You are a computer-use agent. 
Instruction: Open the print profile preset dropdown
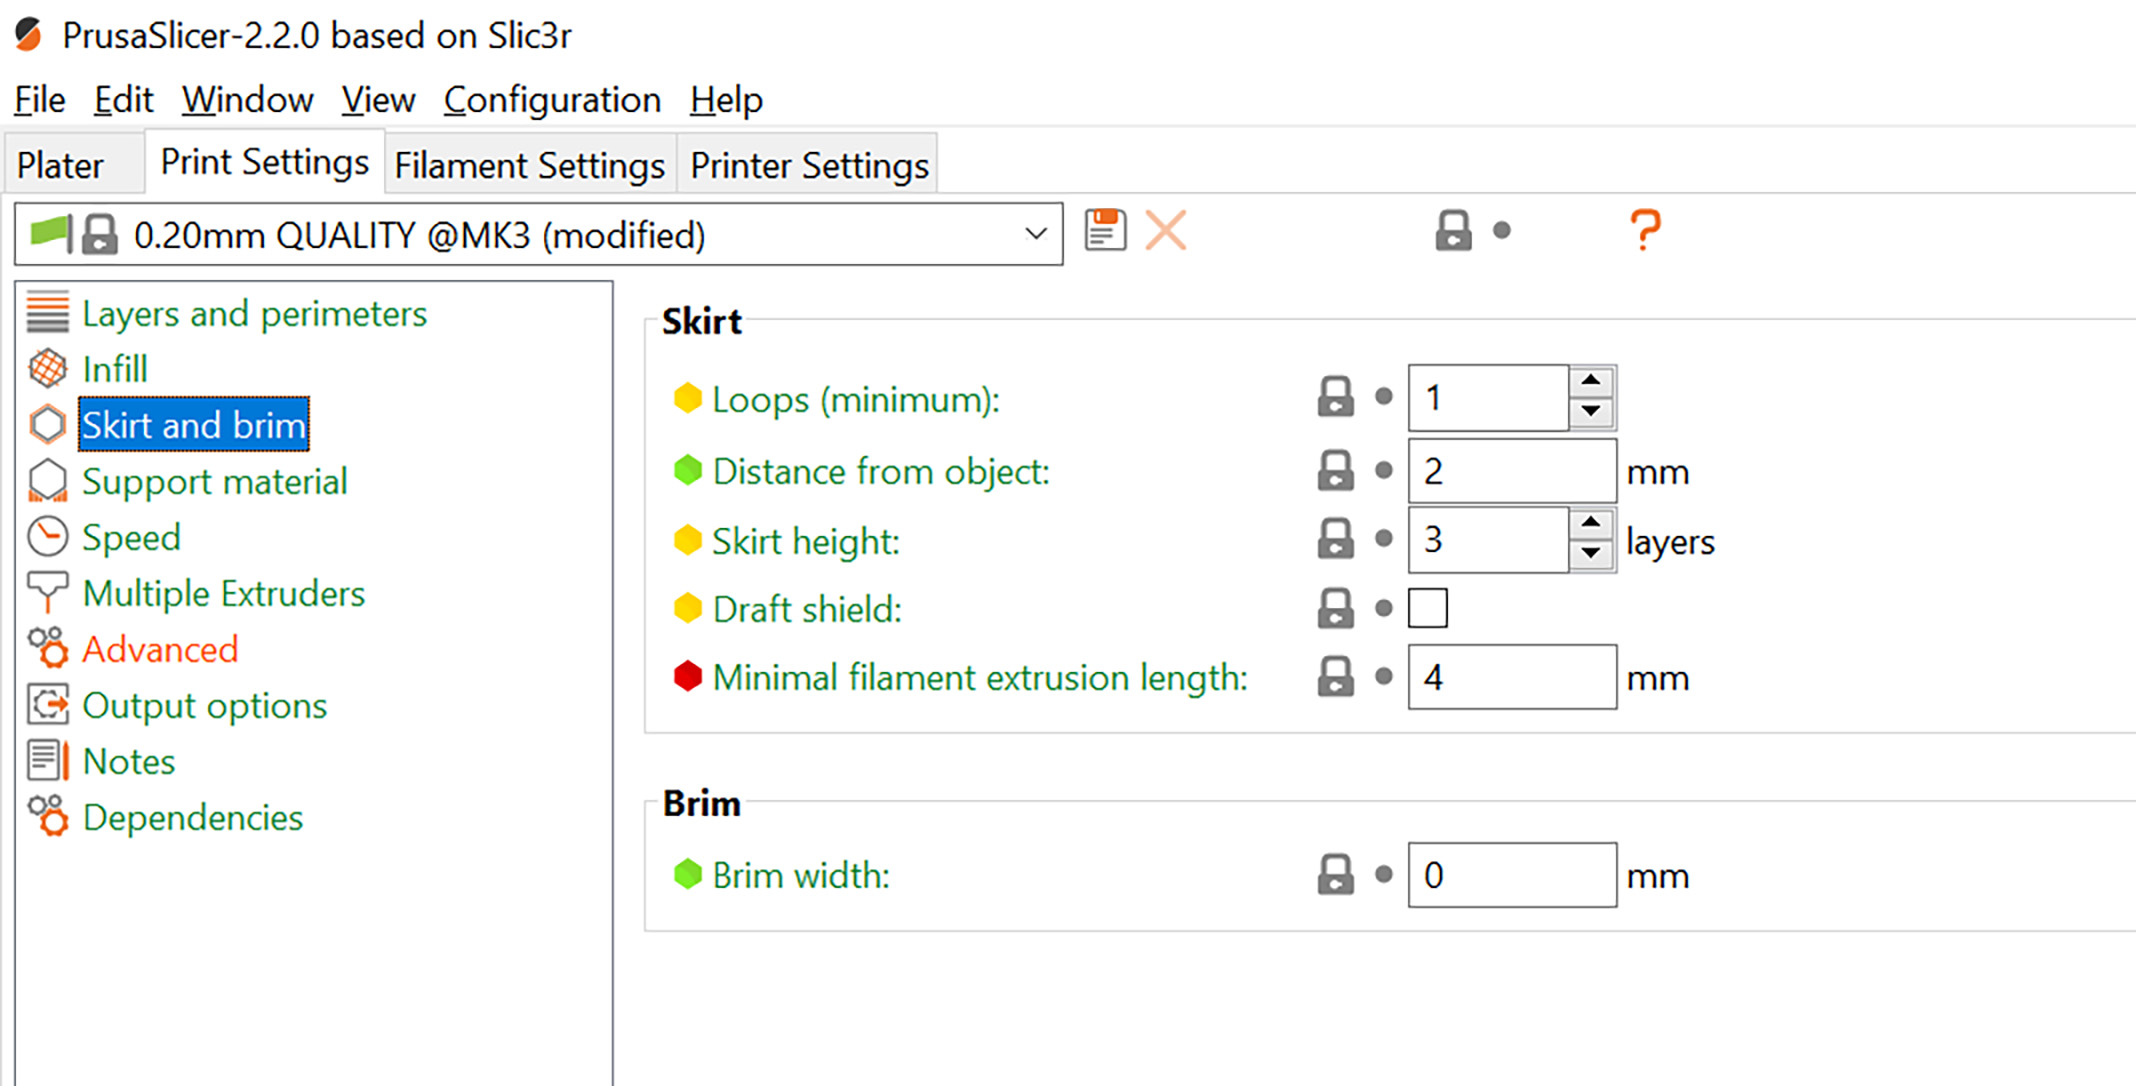[1035, 235]
